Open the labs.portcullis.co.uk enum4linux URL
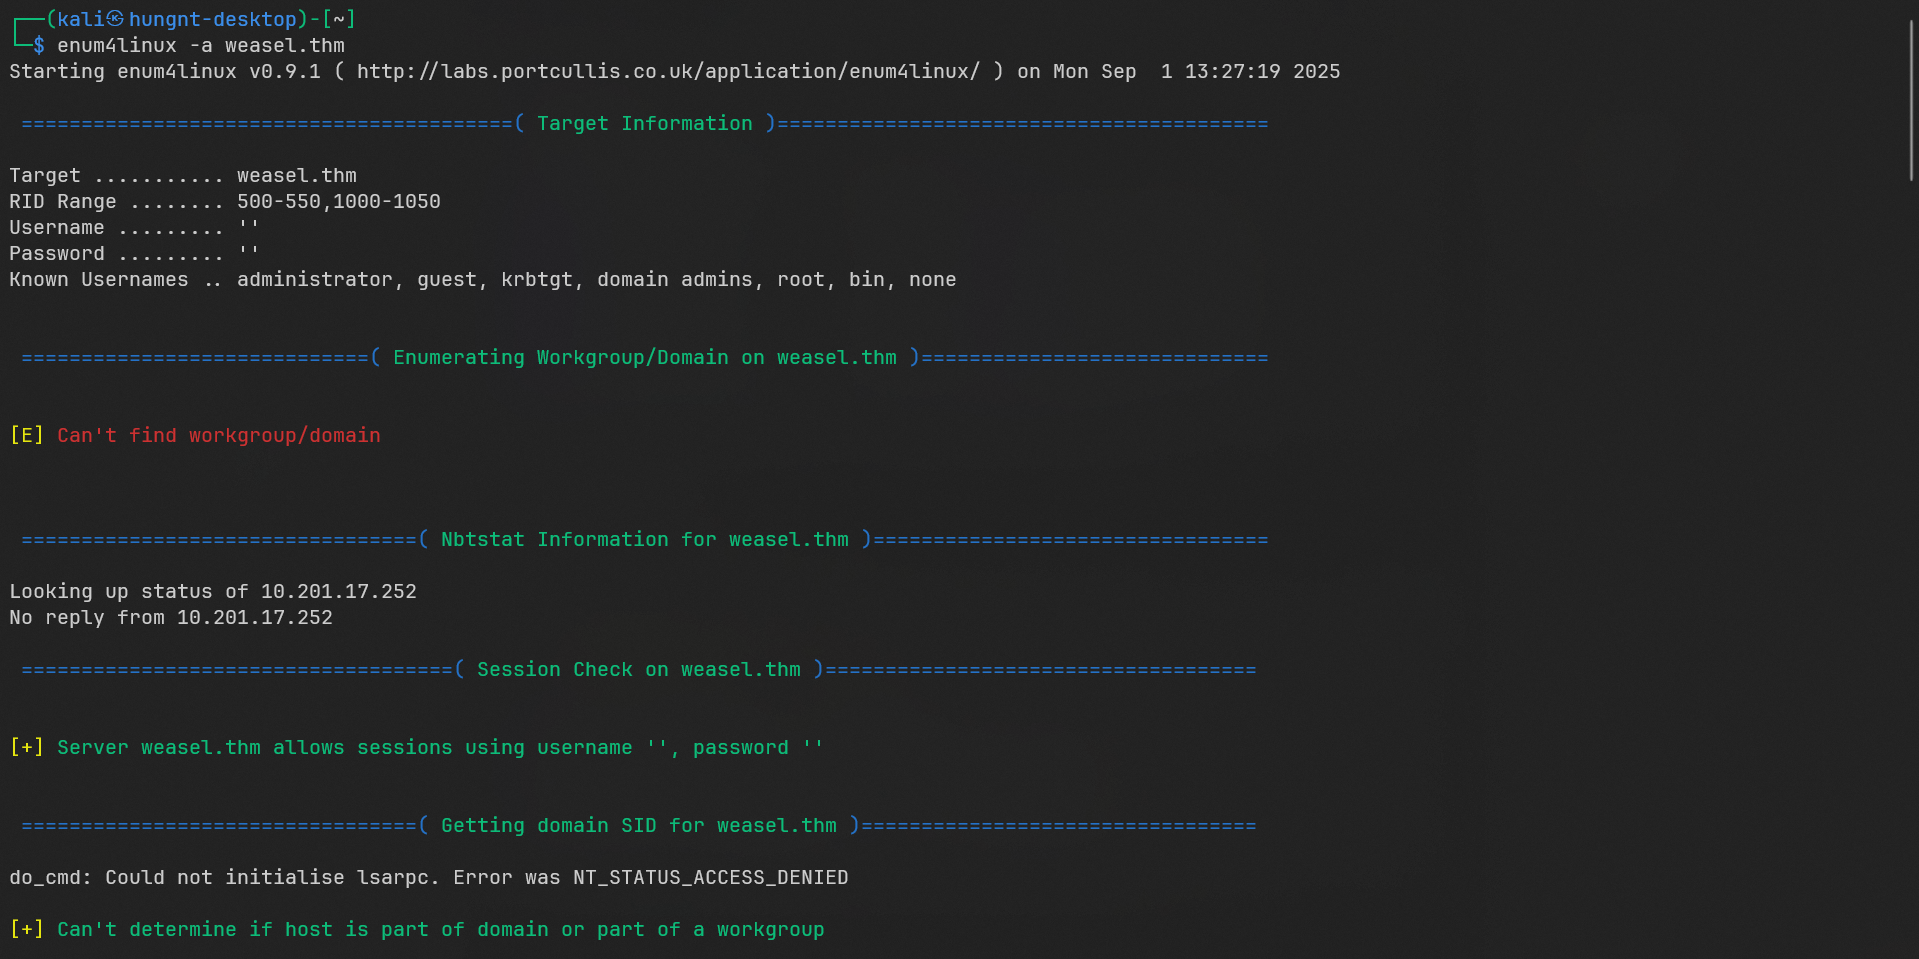1919x959 pixels. (x=668, y=71)
